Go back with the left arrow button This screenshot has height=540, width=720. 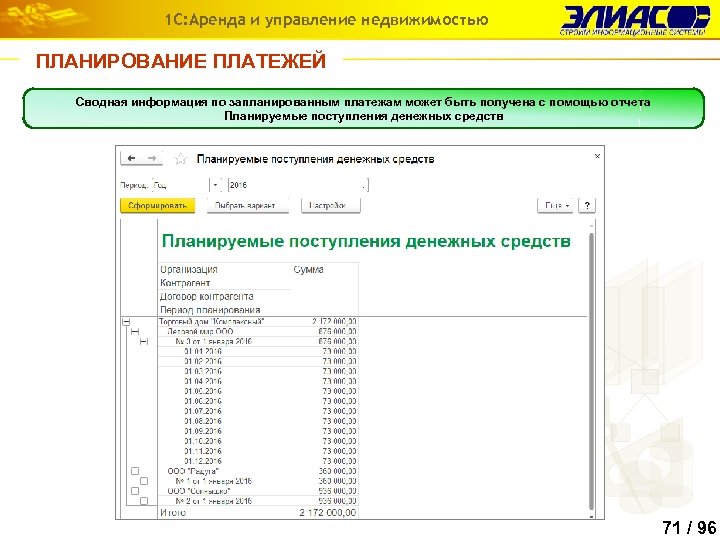131,158
